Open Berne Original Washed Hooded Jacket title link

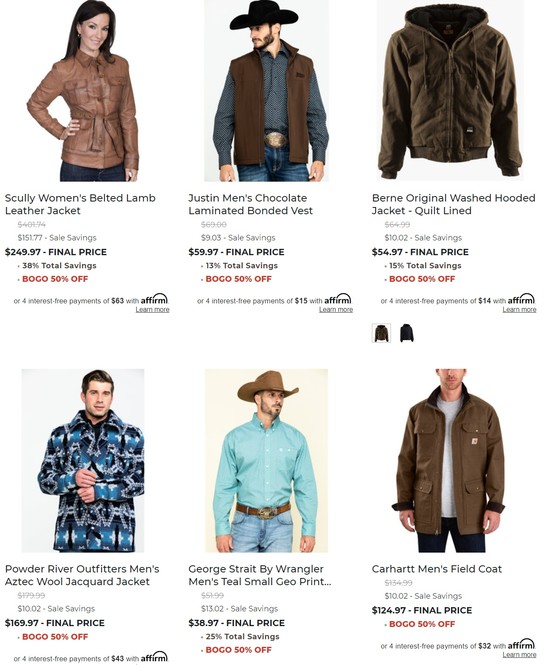click(x=453, y=204)
